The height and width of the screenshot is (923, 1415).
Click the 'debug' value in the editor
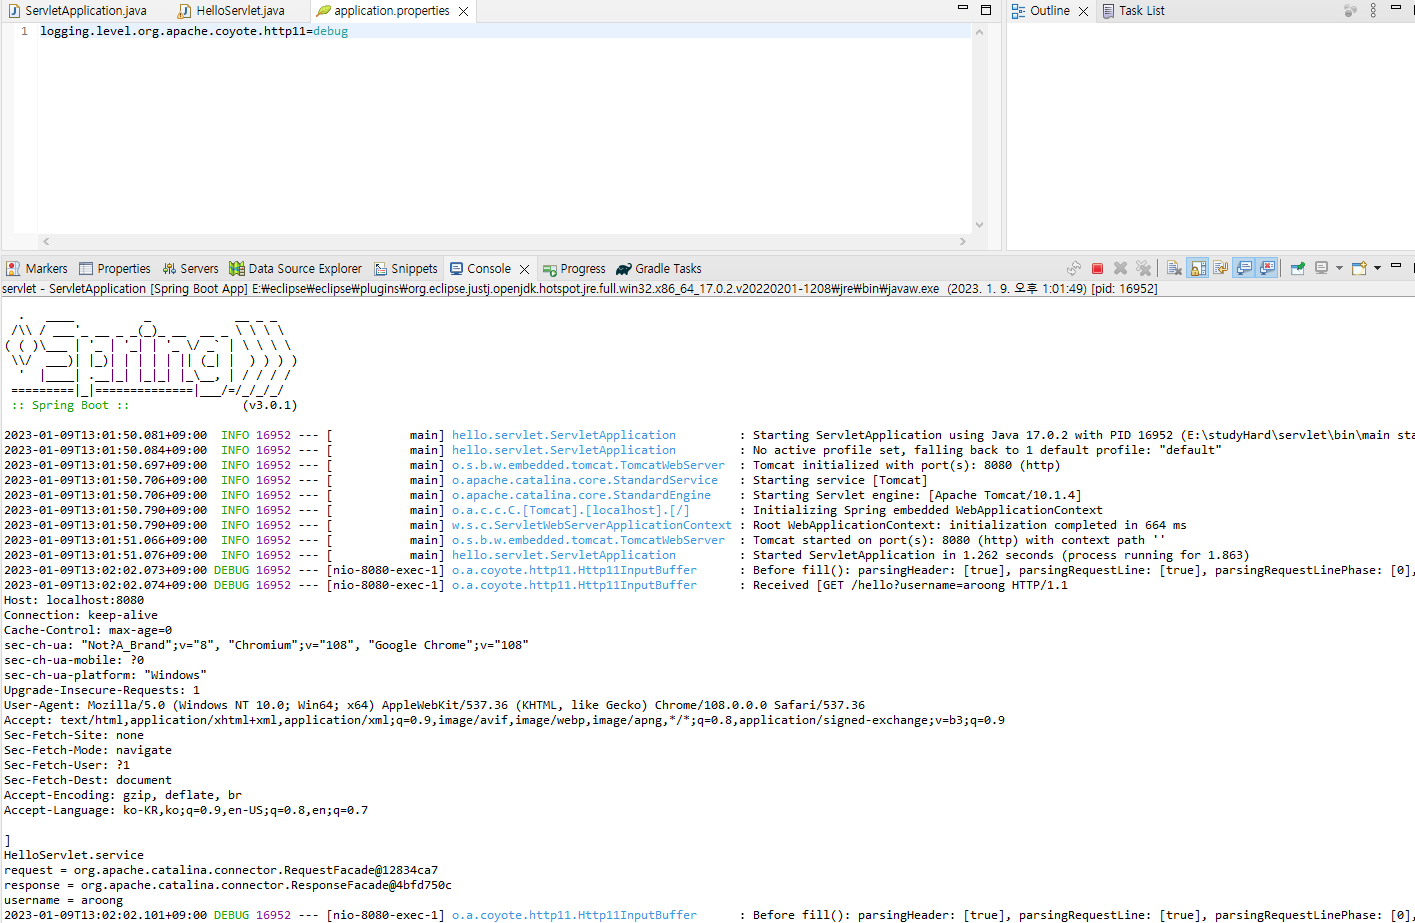(330, 31)
